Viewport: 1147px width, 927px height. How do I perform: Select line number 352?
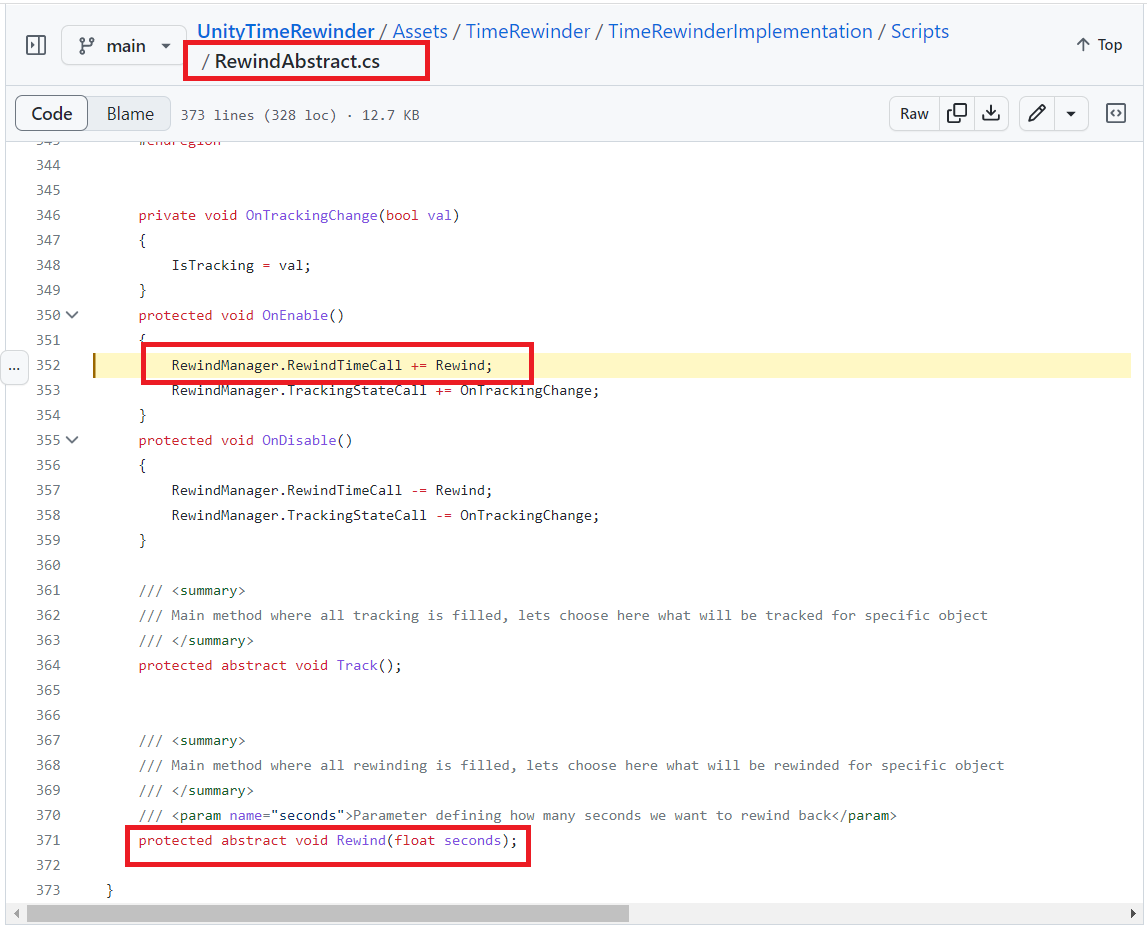[x=48, y=366]
